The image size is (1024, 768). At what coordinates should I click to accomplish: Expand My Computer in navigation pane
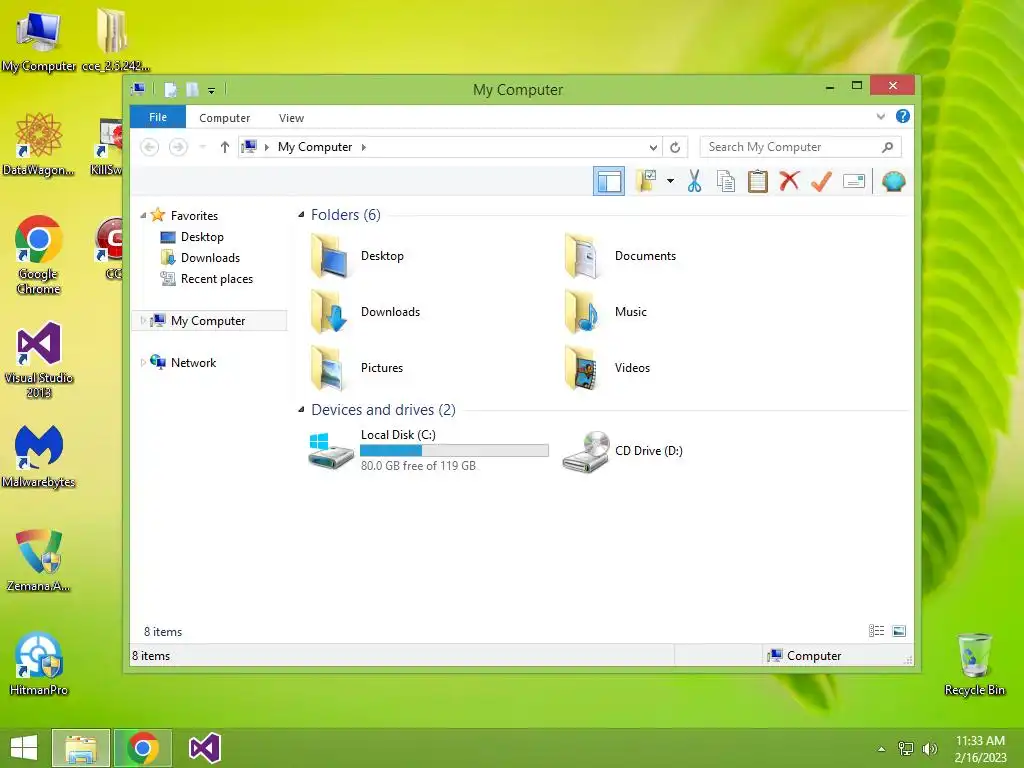pos(143,321)
